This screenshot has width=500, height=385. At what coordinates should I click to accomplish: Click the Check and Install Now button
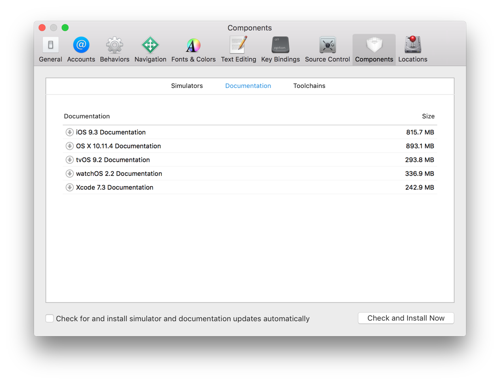(x=406, y=318)
